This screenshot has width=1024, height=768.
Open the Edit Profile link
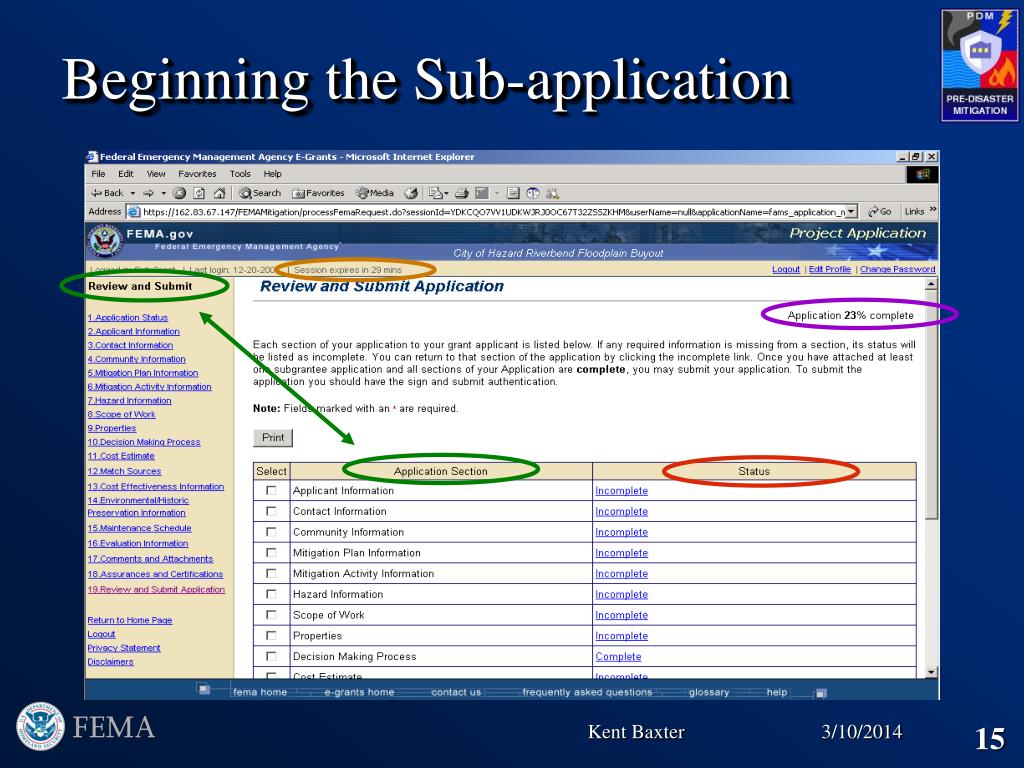829,269
